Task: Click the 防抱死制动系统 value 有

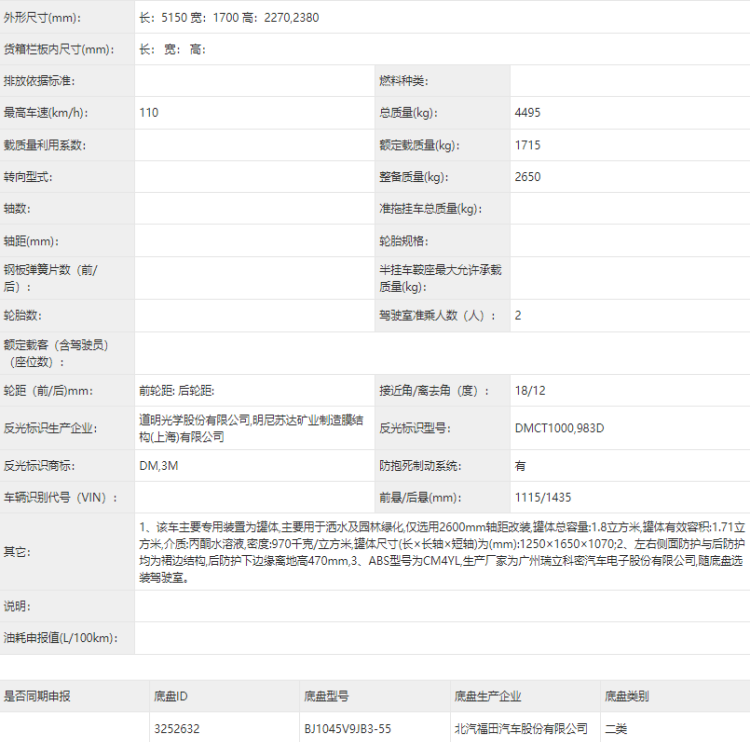Action: [x=520, y=466]
